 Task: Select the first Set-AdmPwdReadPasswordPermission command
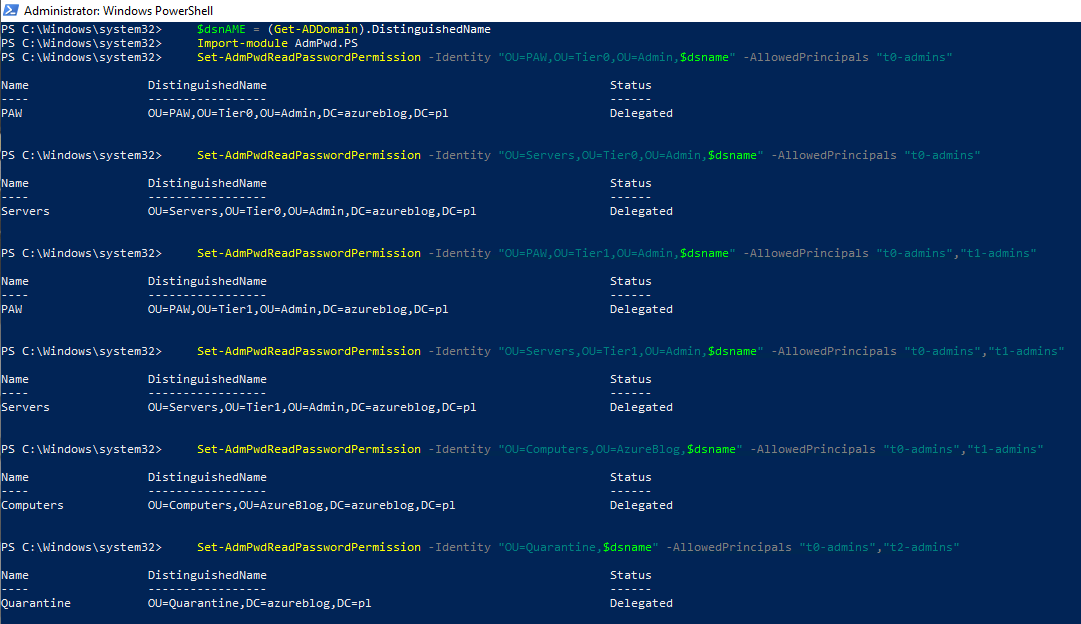308,57
